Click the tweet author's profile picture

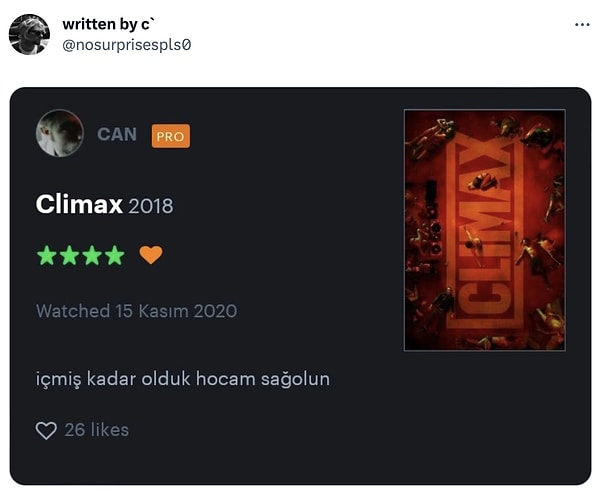29,34
